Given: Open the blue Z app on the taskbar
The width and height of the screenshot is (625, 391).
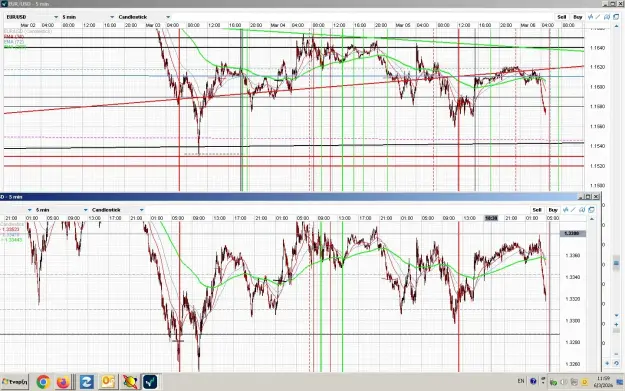Looking at the screenshot, I should coord(86,382).
